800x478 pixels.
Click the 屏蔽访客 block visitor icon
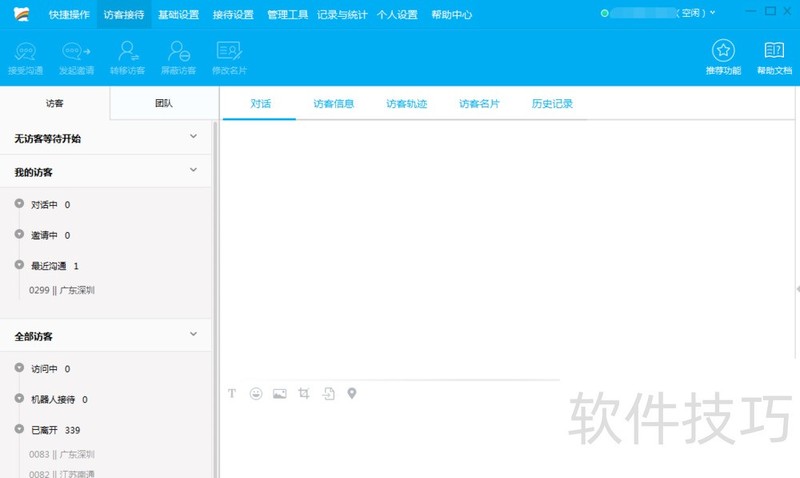click(x=178, y=52)
